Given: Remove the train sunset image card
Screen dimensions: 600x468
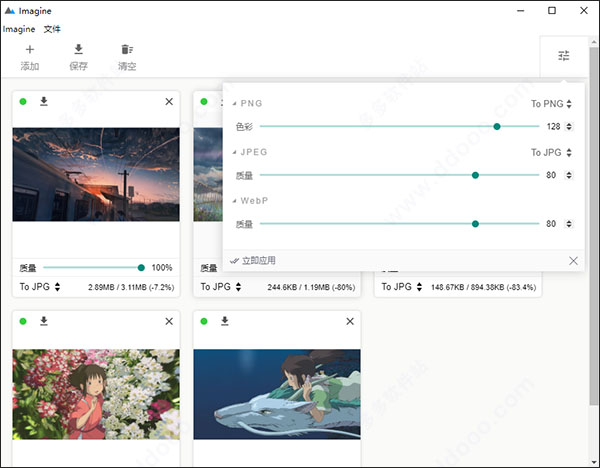Looking at the screenshot, I should click(x=169, y=101).
